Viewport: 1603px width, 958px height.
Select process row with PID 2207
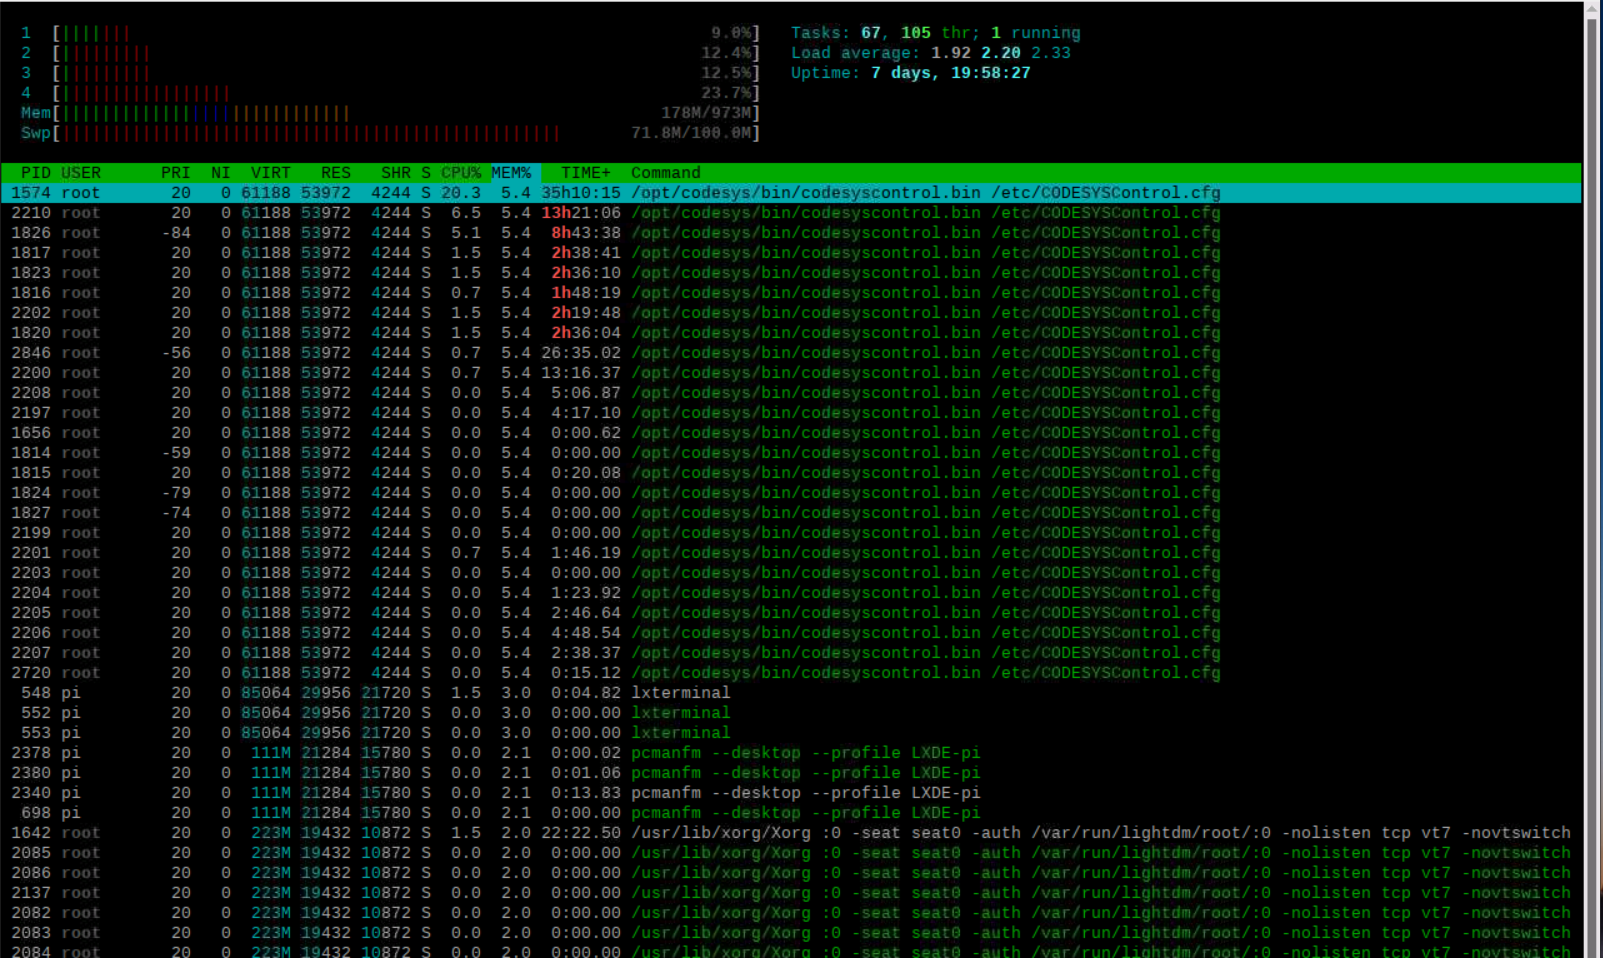coord(791,653)
